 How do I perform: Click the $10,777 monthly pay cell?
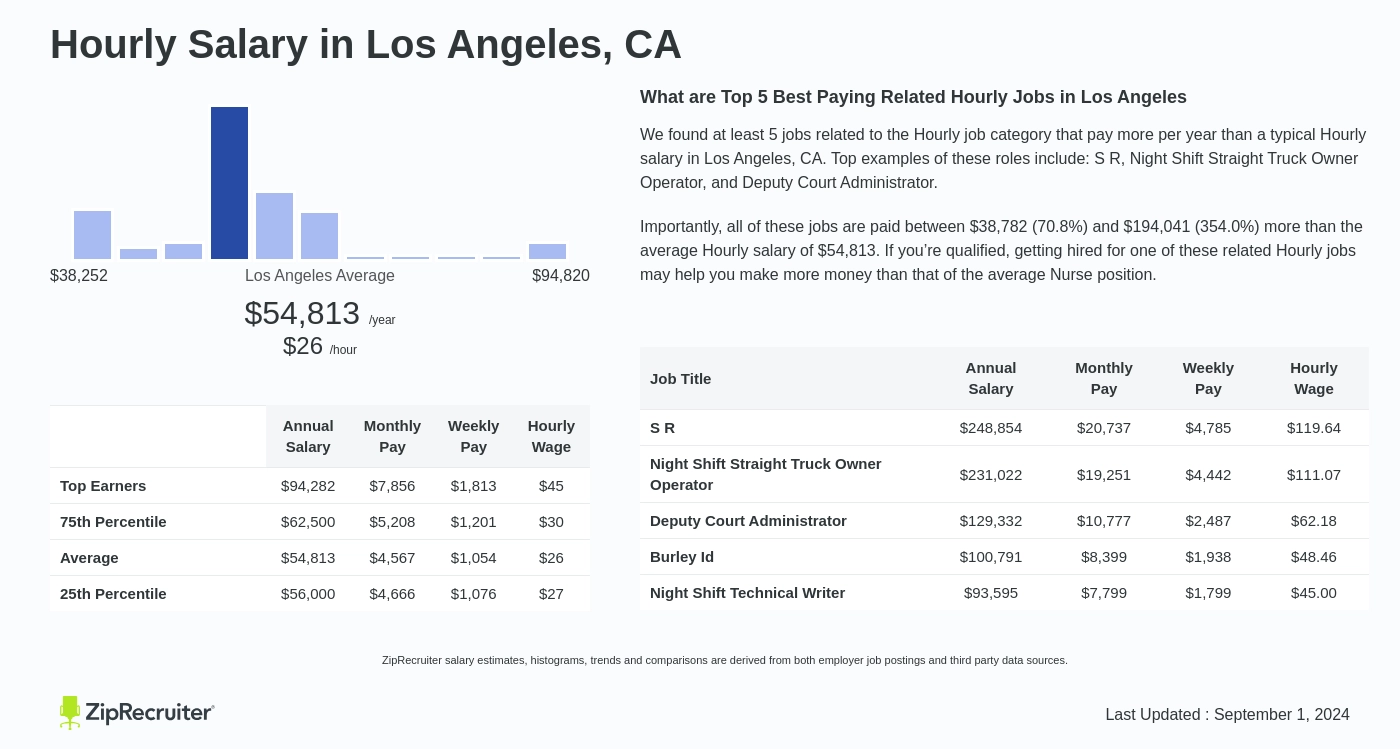(x=1104, y=521)
